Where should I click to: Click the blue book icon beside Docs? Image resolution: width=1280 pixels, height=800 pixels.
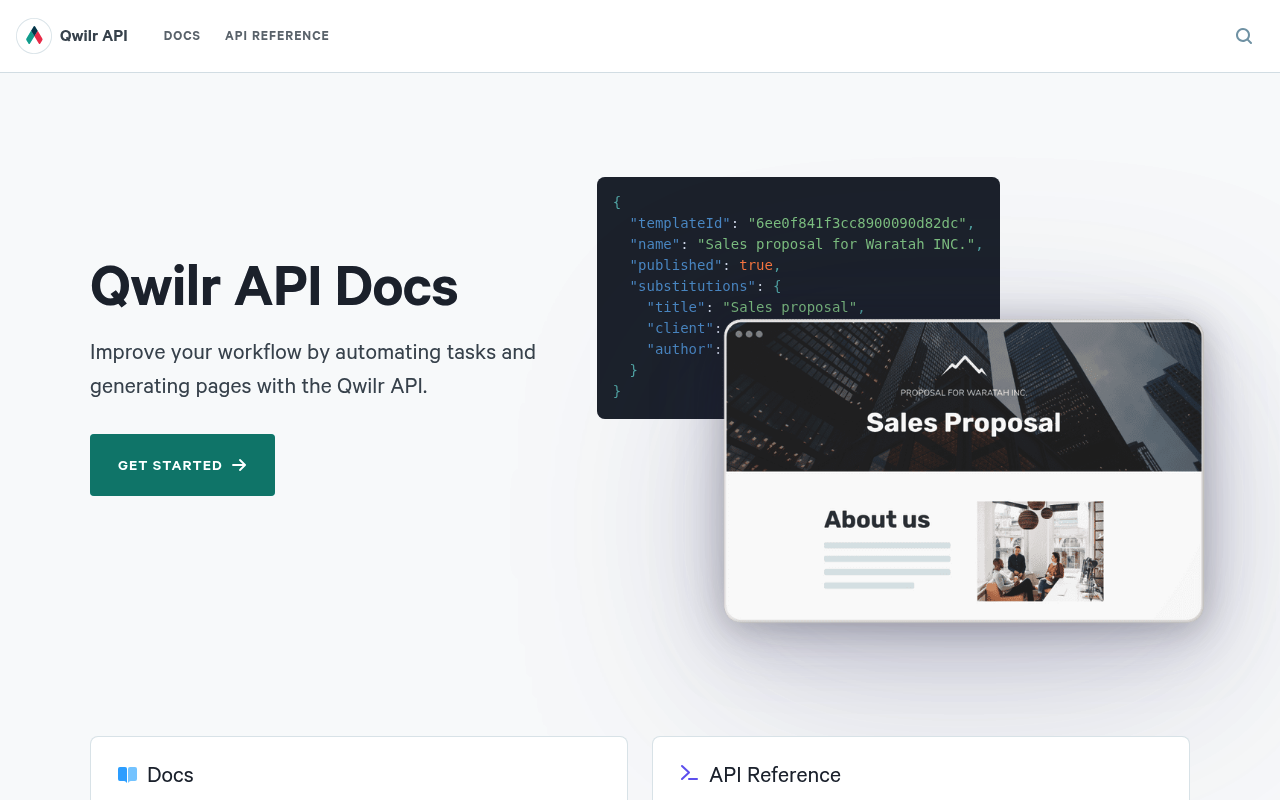127,775
